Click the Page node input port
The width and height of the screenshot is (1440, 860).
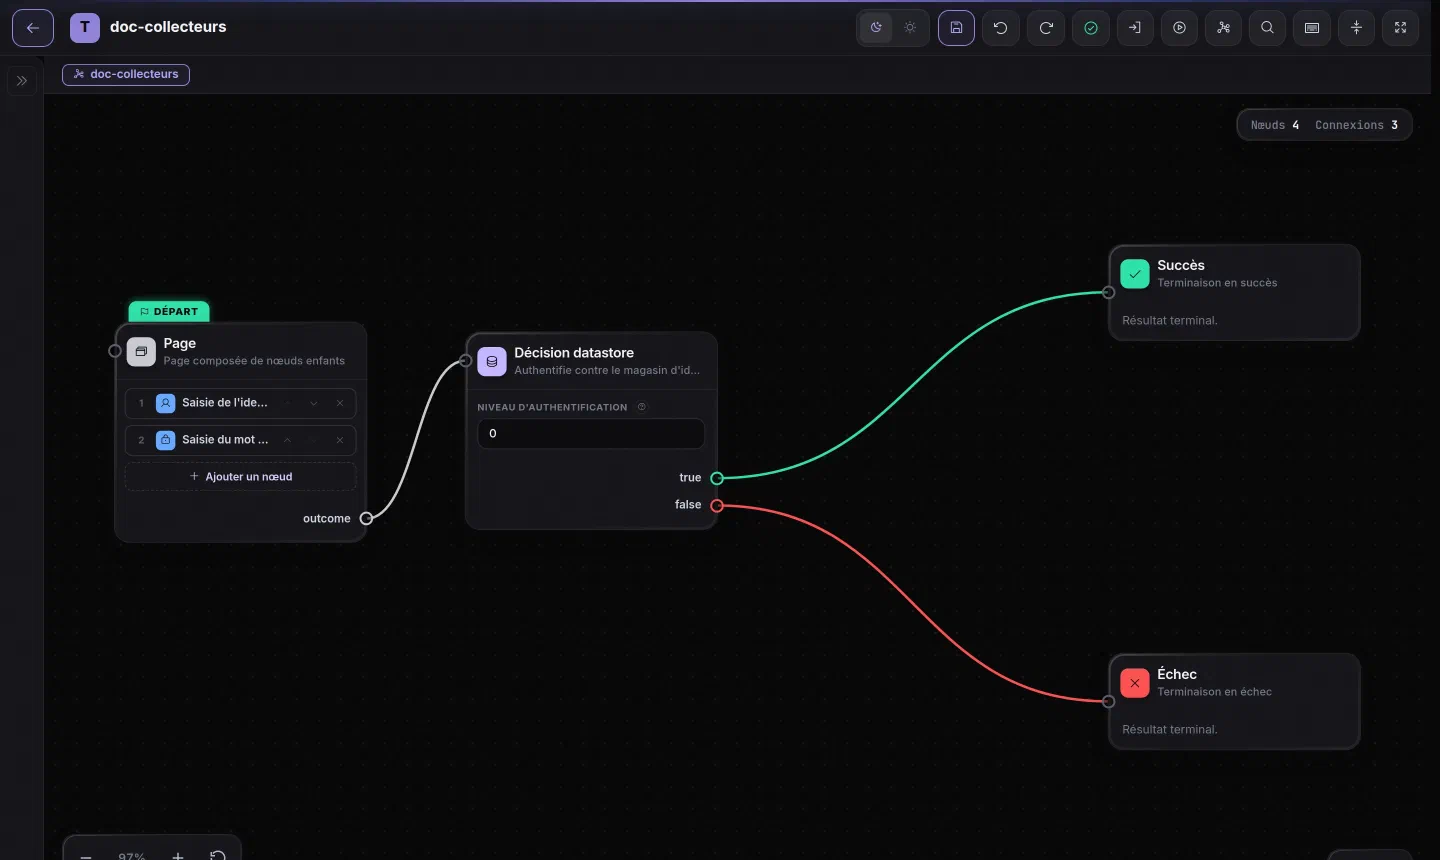(x=115, y=351)
